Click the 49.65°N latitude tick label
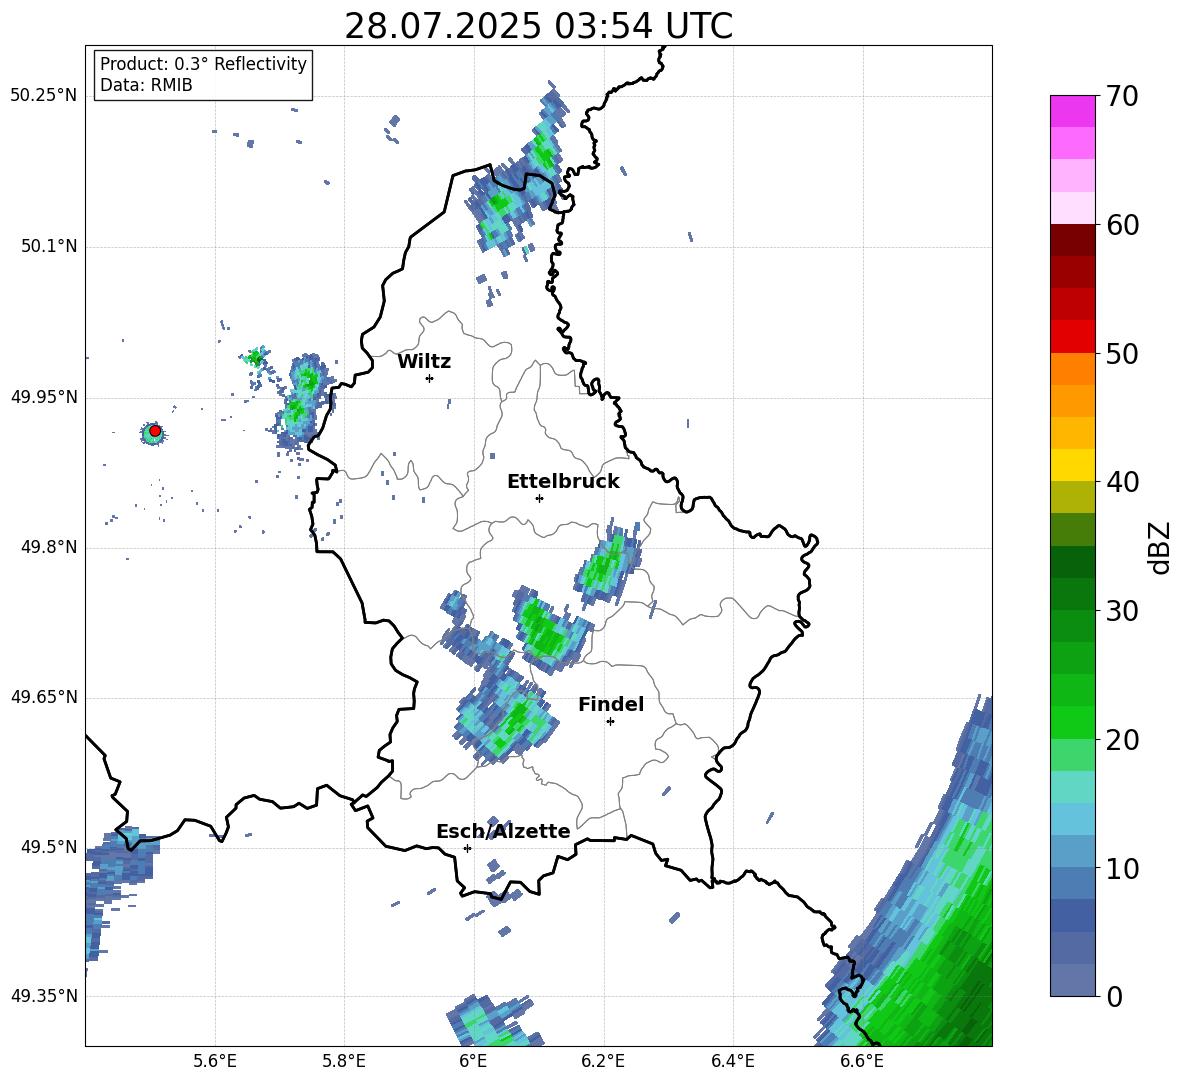This screenshot has width=1184, height=1081. click(x=43, y=696)
